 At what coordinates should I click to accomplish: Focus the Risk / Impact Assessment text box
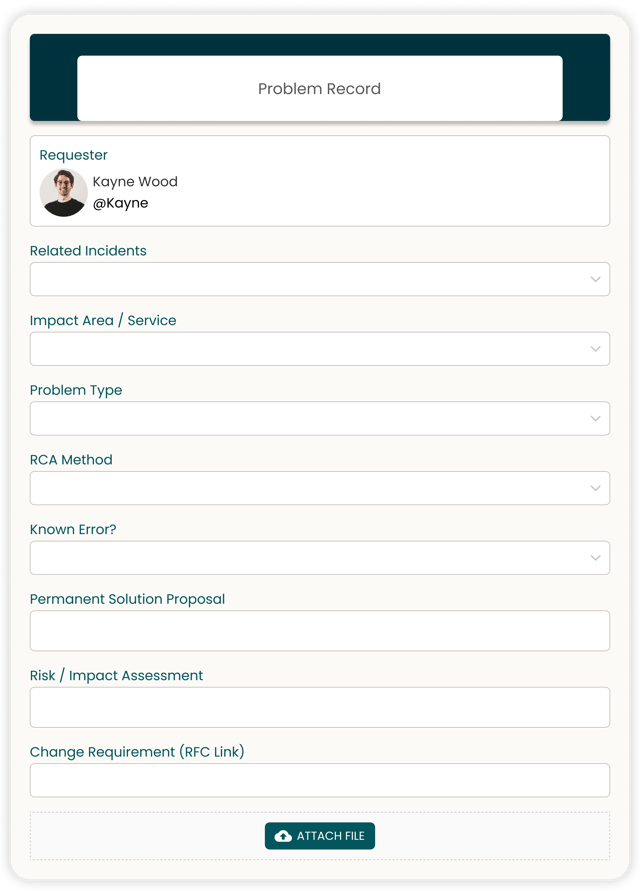click(x=320, y=707)
